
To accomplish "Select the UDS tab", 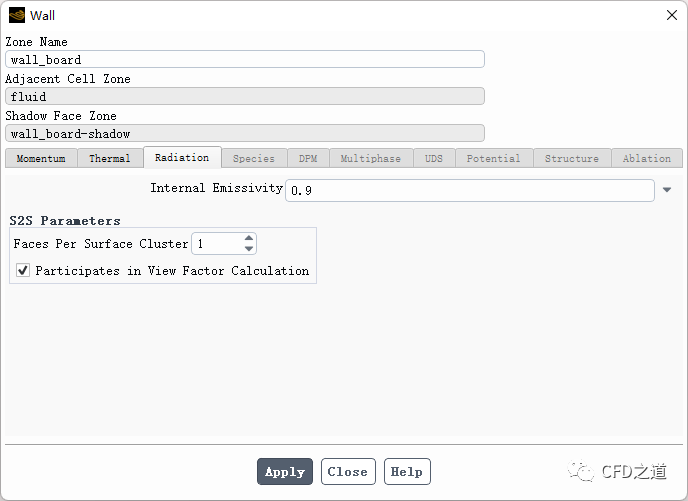I will 434,158.
